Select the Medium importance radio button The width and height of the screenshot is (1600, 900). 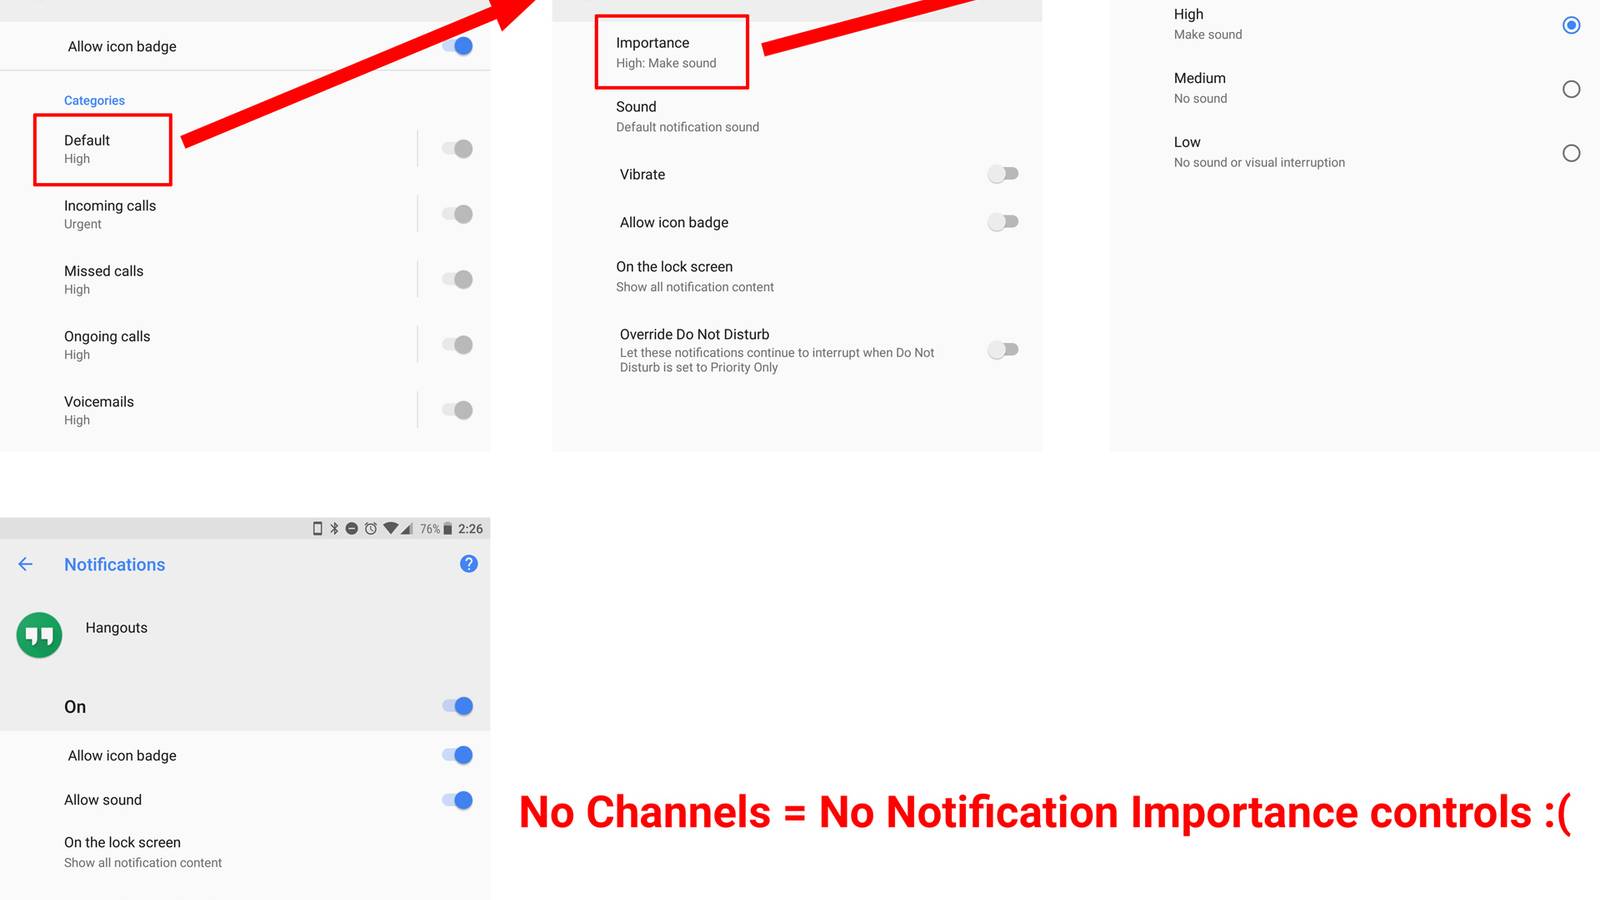[x=1571, y=89]
